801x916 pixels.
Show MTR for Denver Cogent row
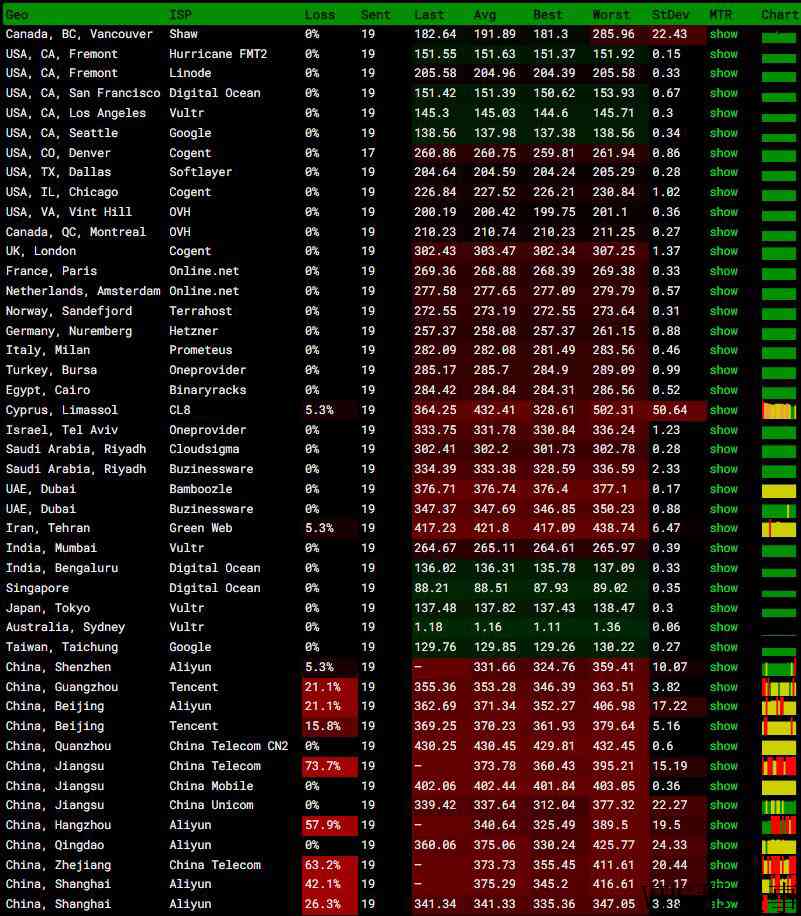point(724,153)
